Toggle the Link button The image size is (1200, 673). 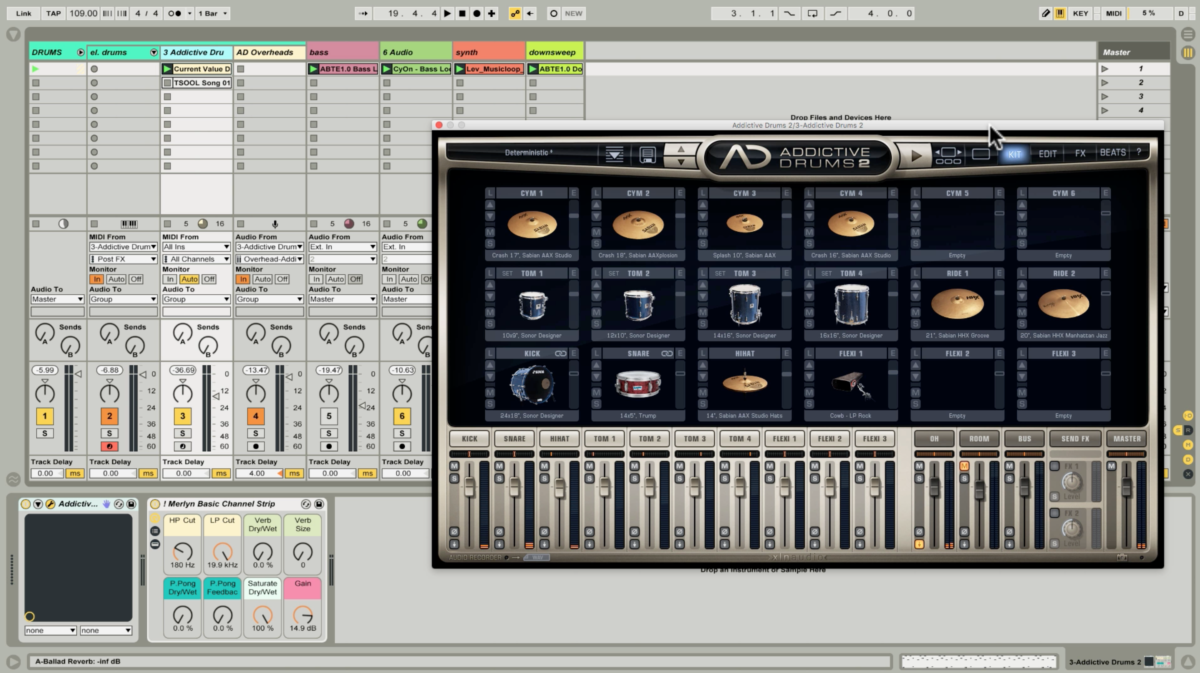click(23, 13)
